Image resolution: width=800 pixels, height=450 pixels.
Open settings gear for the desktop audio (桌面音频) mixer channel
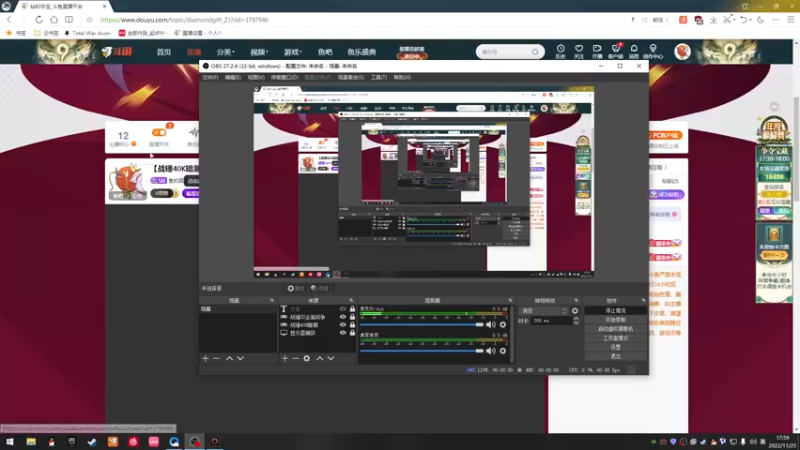click(503, 351)
